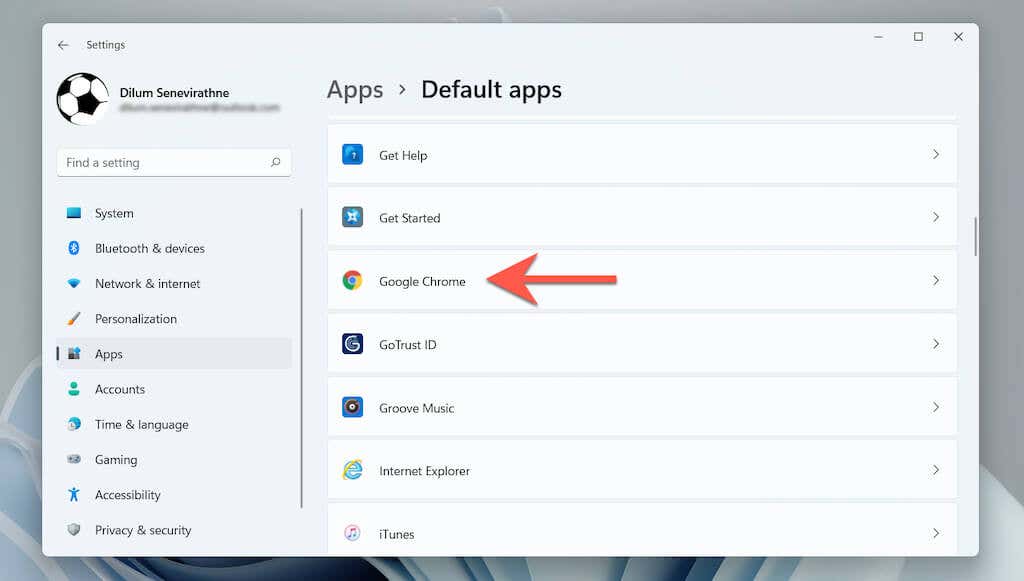1024x581 pixels.
Task: Open Google Chrome default app settings via its icon
Action: coord(352,281)
